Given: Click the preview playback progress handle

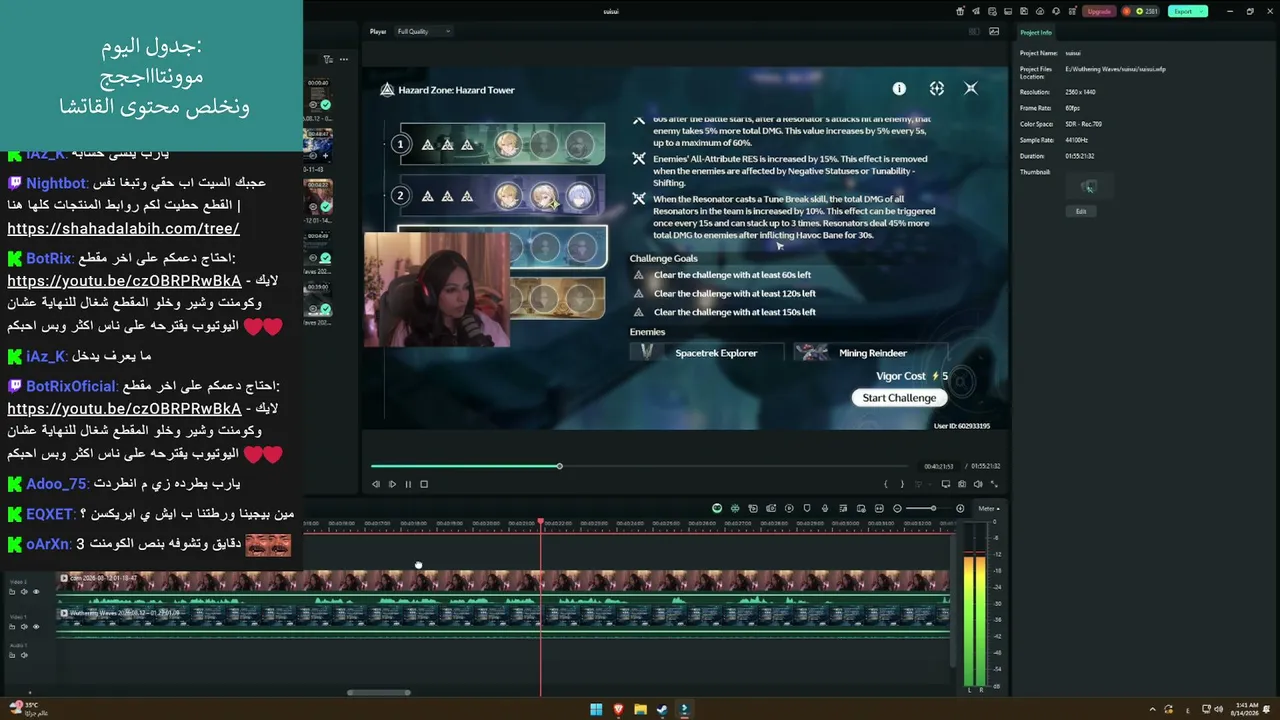Looking at the screenshot, I should click(x=559, y=466).
